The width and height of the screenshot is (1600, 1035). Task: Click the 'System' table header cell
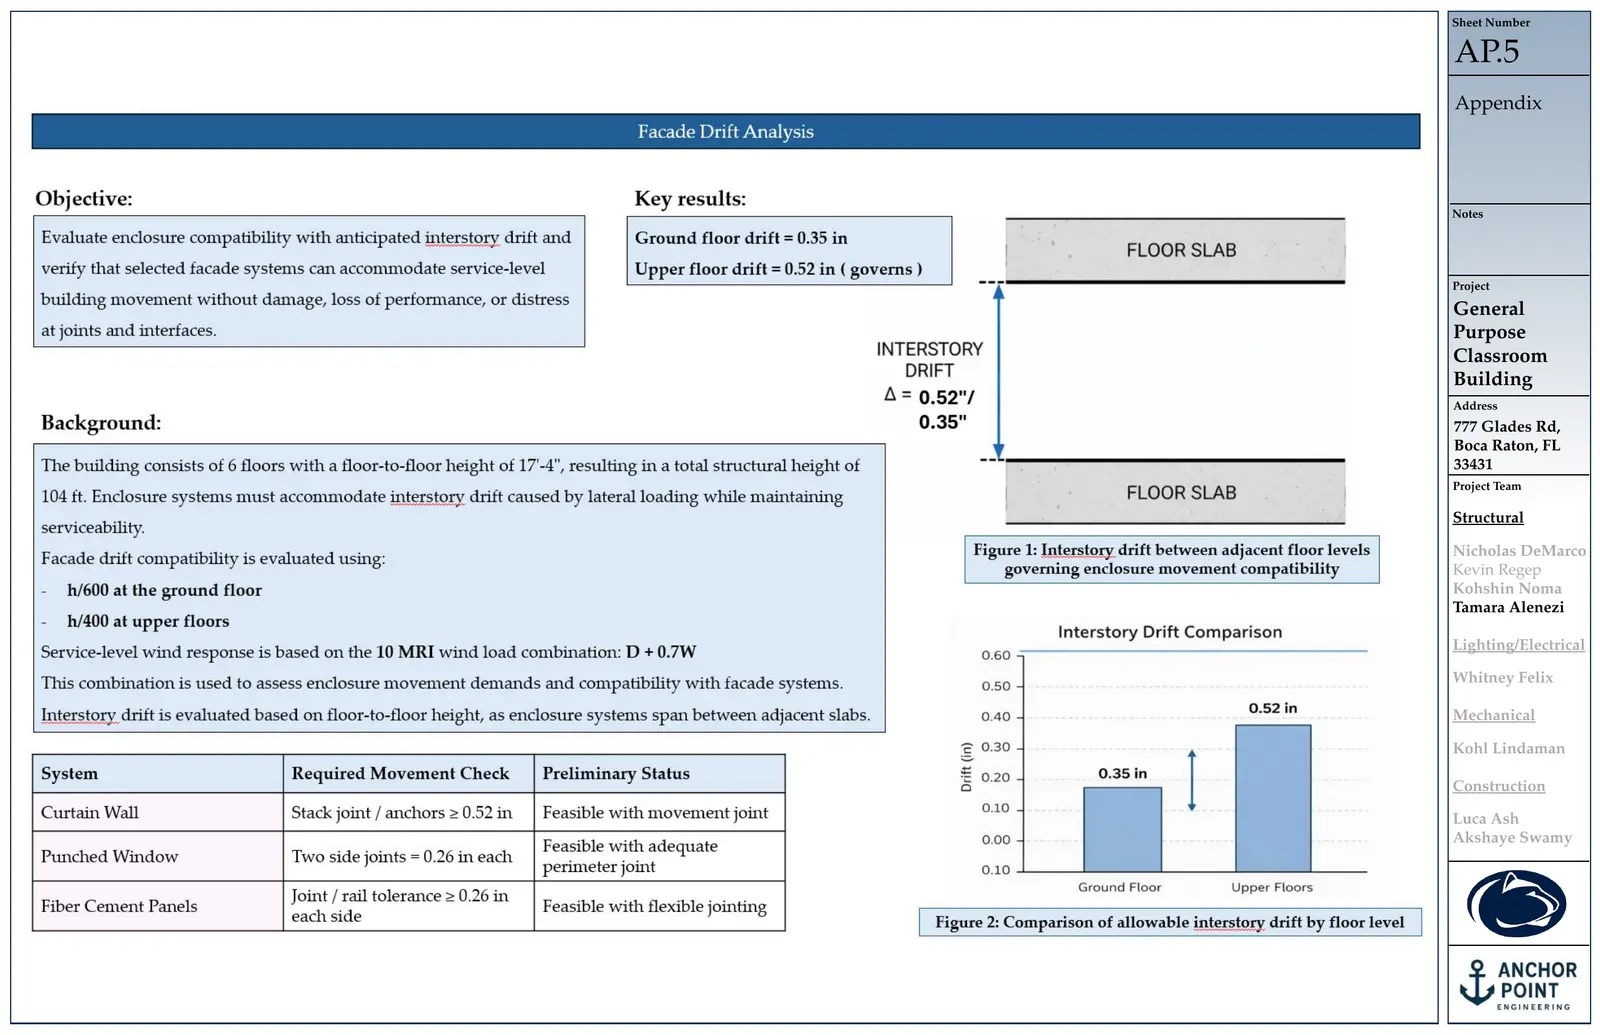point(158,773)
